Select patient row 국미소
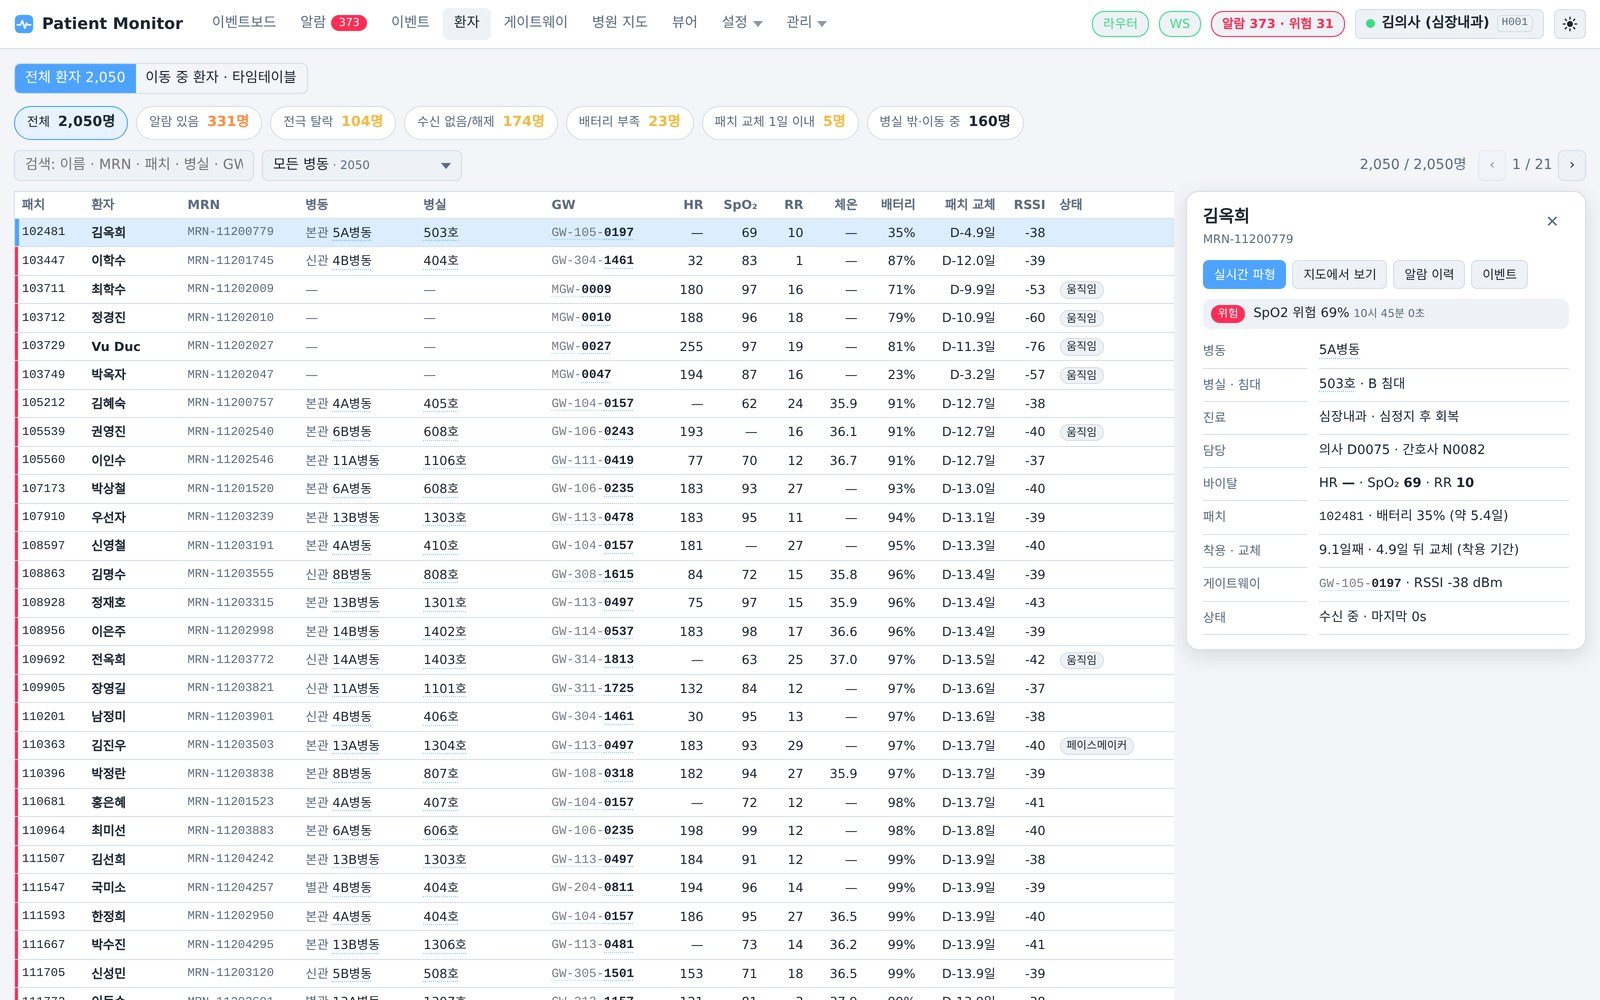Screen dimensions: 1600x1000 [x=595, y=888]
